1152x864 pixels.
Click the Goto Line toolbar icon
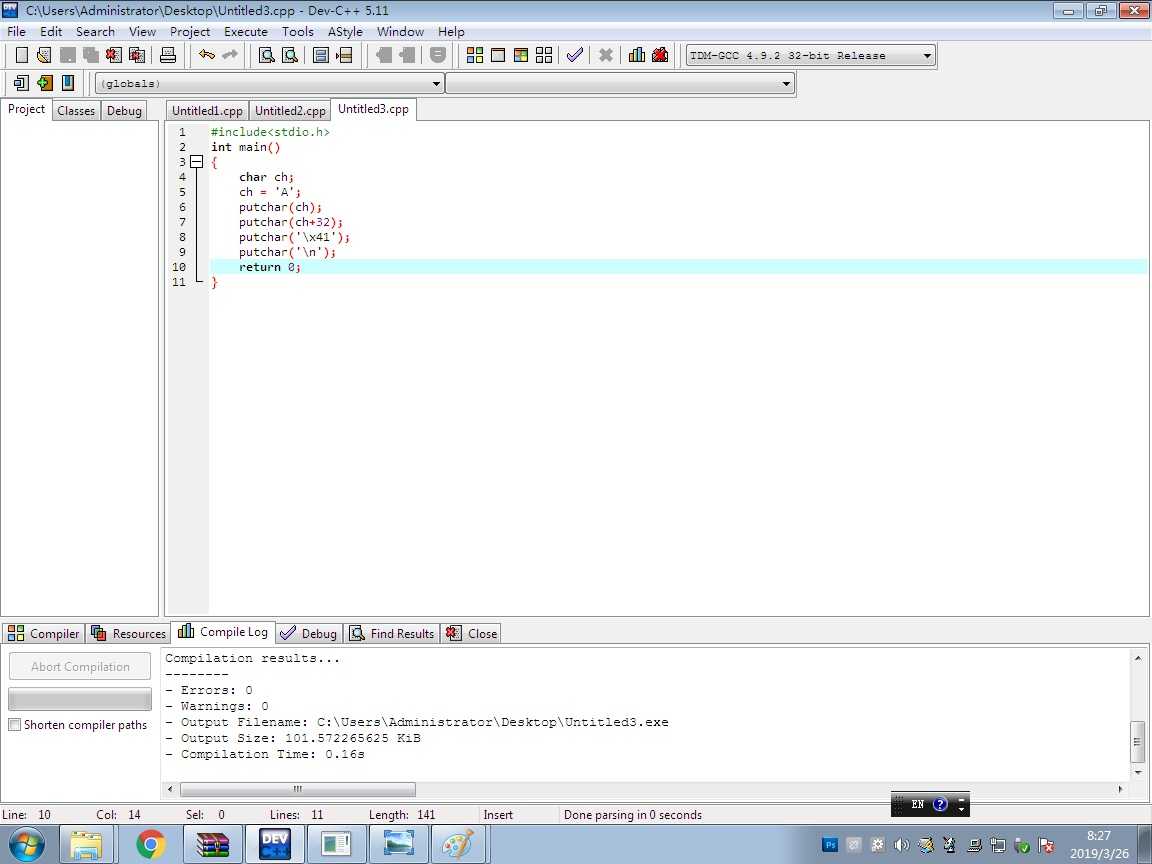[x=345, y=55]
